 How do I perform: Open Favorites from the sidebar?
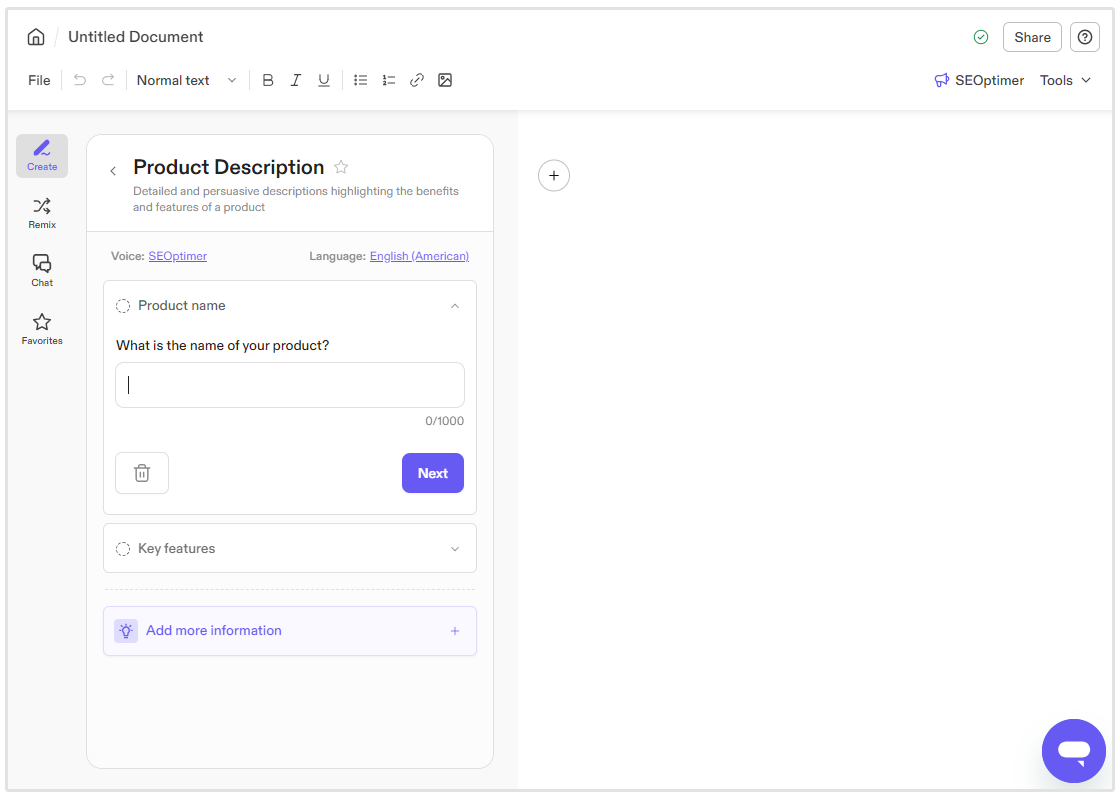41,328
